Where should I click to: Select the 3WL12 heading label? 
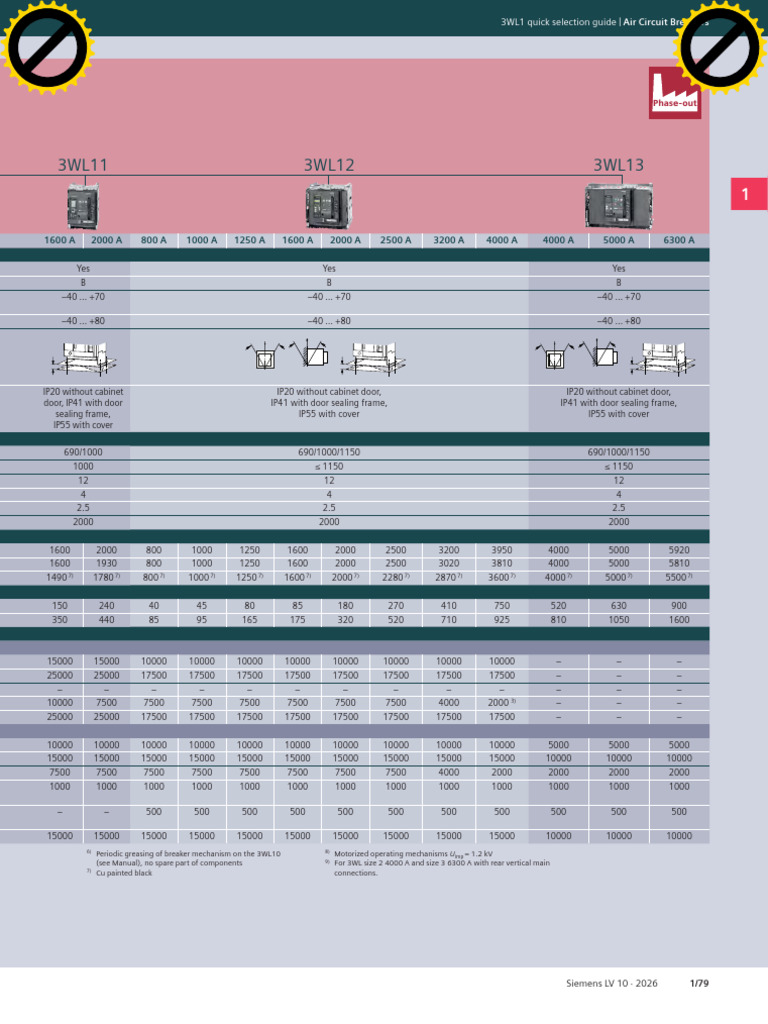coord(329,165)
